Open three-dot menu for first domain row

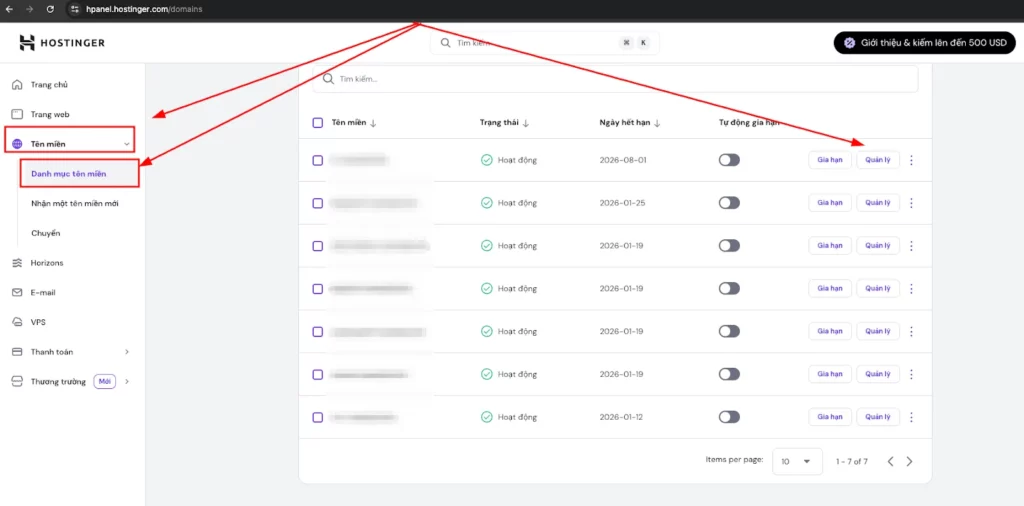tap(911, 160)
